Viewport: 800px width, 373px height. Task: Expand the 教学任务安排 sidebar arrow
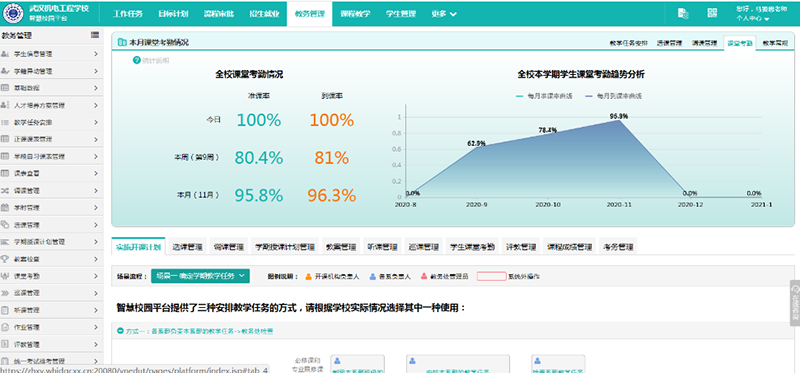click(x=95, y=122)
